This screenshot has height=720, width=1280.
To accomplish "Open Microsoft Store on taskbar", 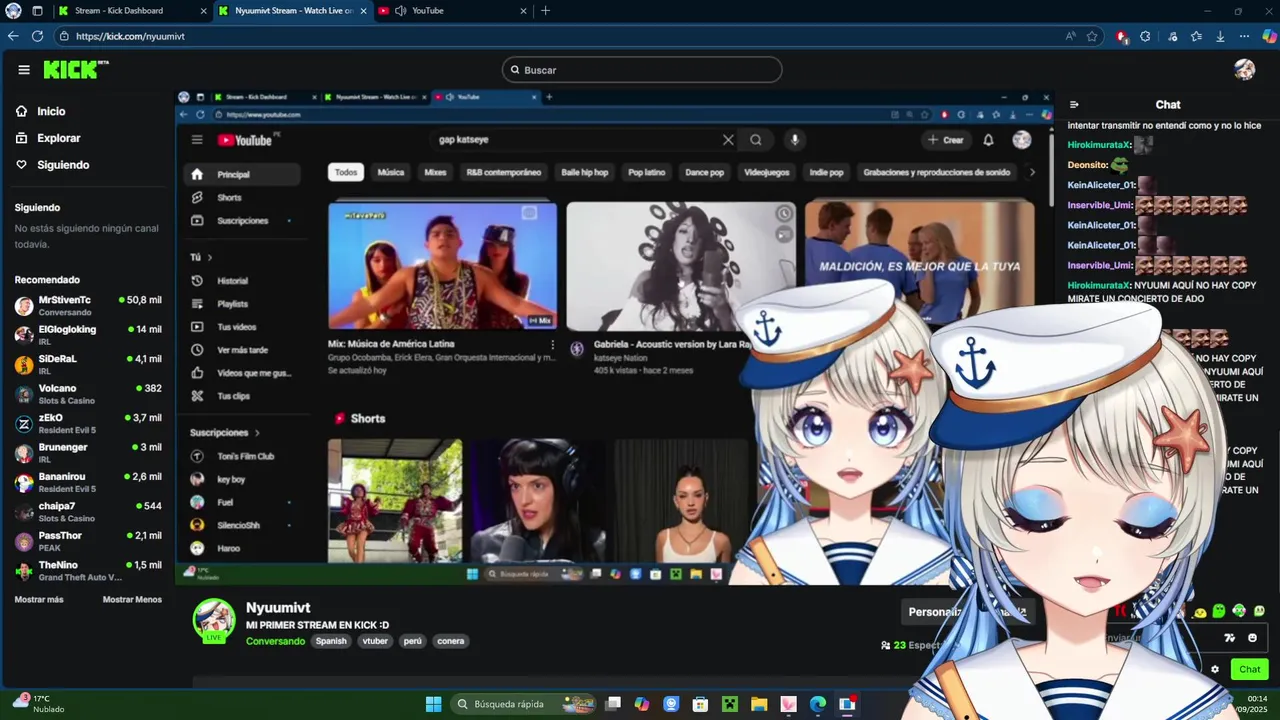I will point(700,704).
